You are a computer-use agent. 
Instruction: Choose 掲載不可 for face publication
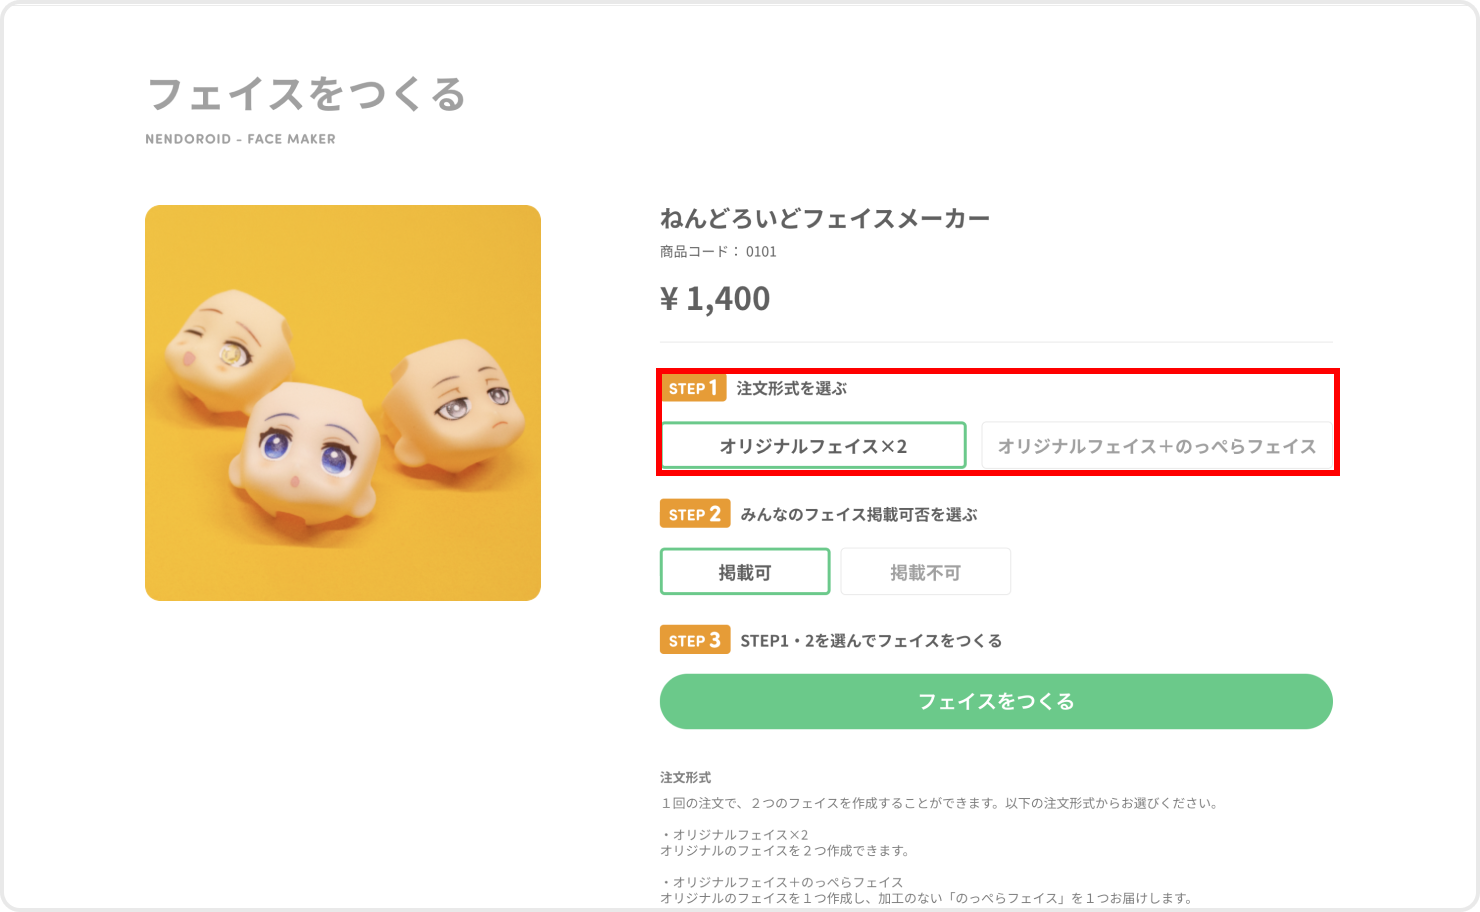click(926, 572)
